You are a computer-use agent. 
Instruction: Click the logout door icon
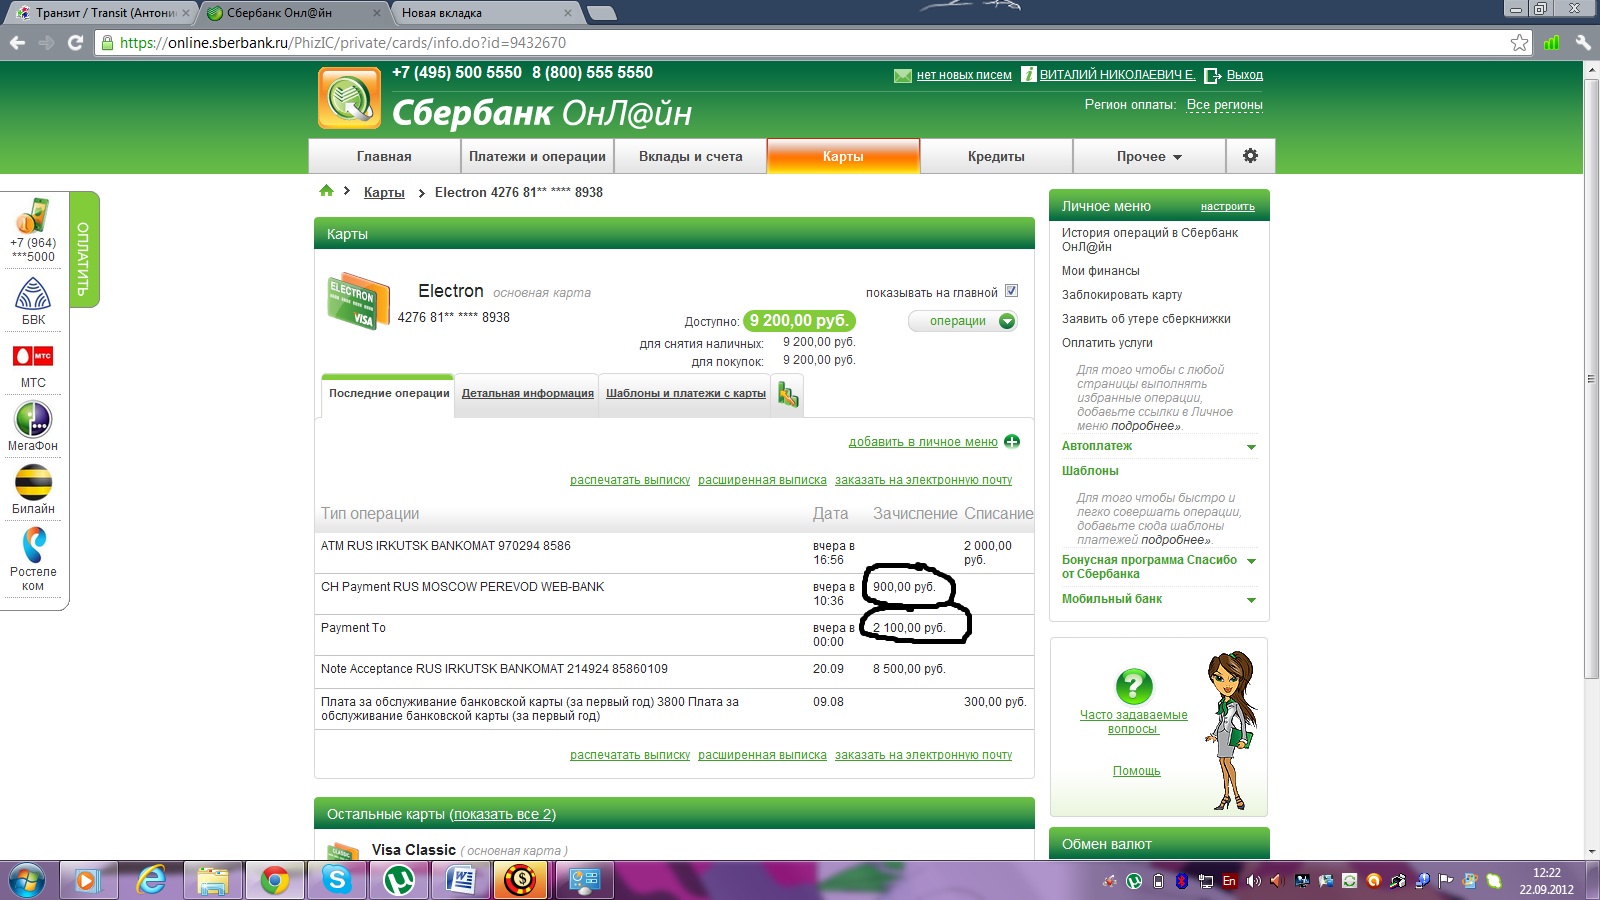1213,75
